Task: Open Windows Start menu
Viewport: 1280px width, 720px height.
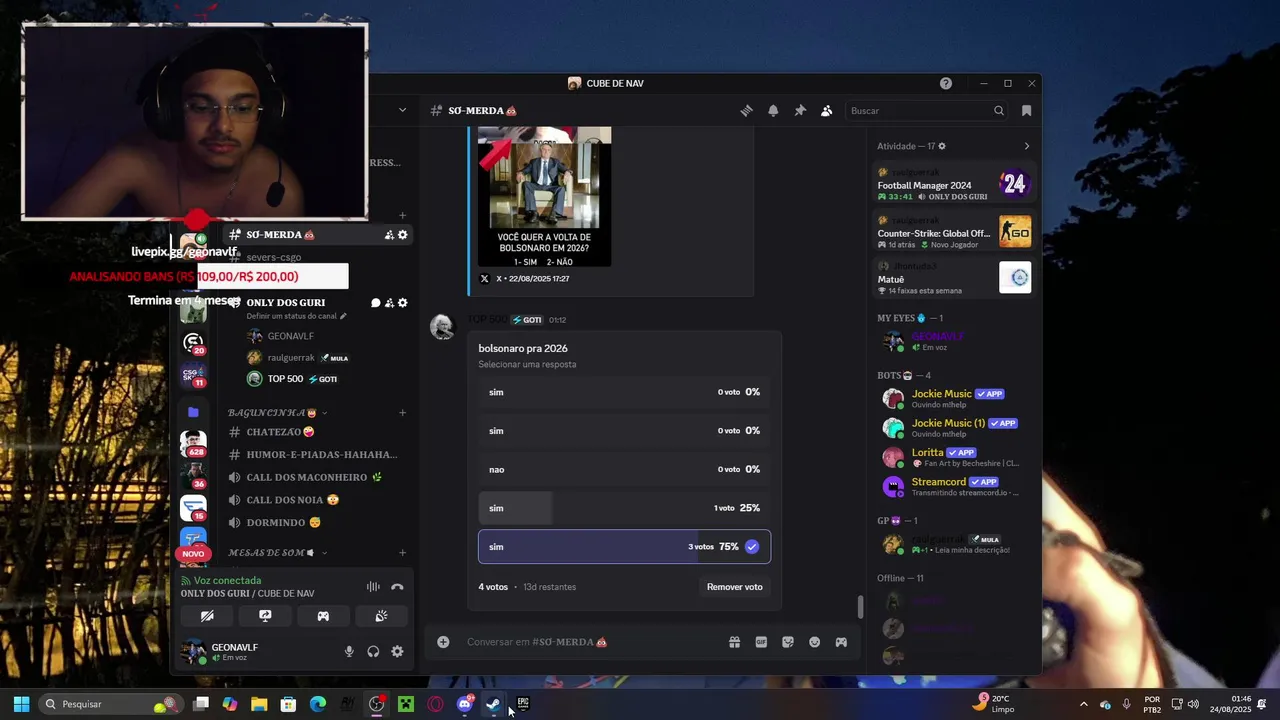Action: (21, 704)
